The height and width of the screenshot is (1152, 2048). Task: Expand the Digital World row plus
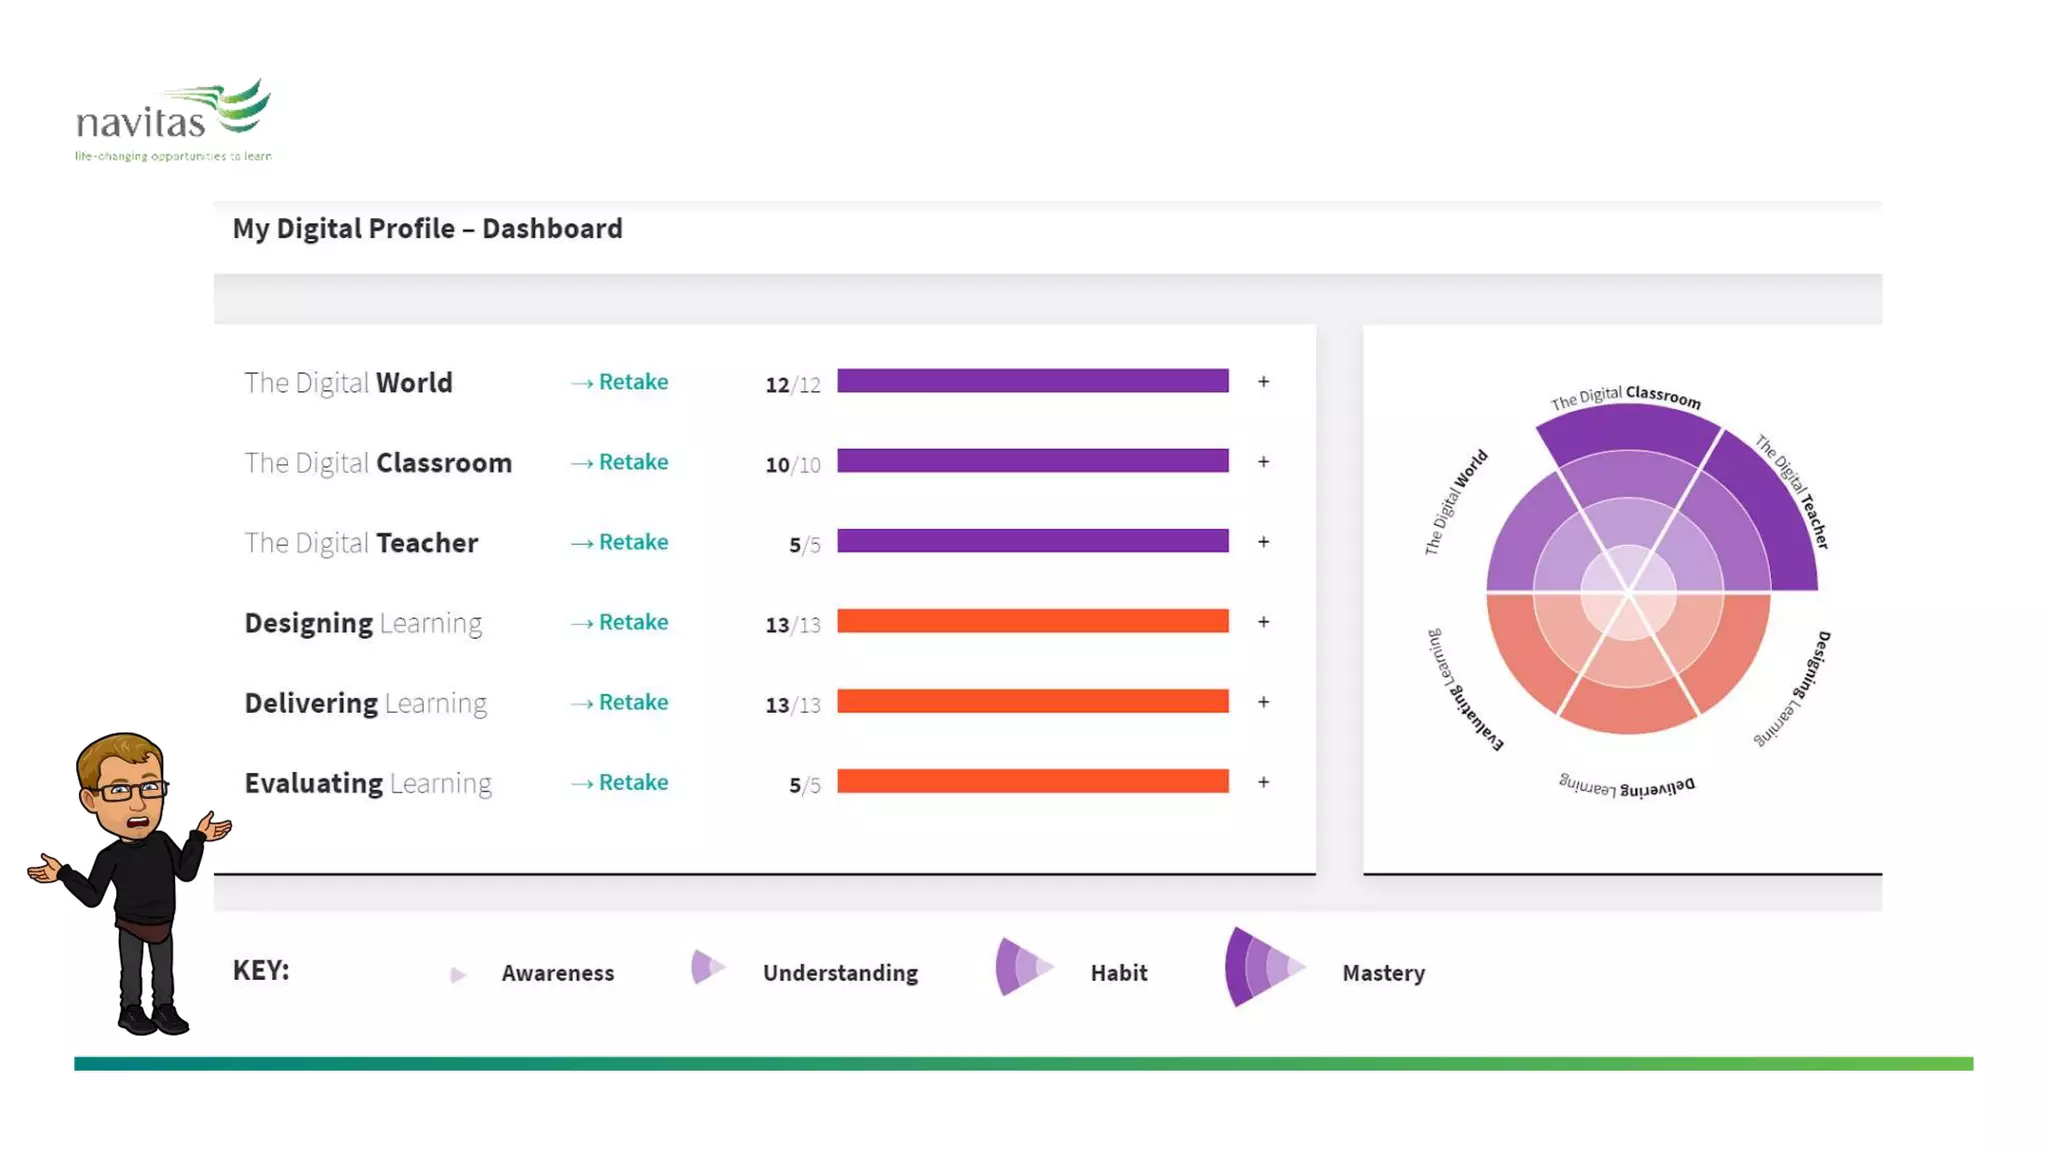click(x=1264, y=382)
